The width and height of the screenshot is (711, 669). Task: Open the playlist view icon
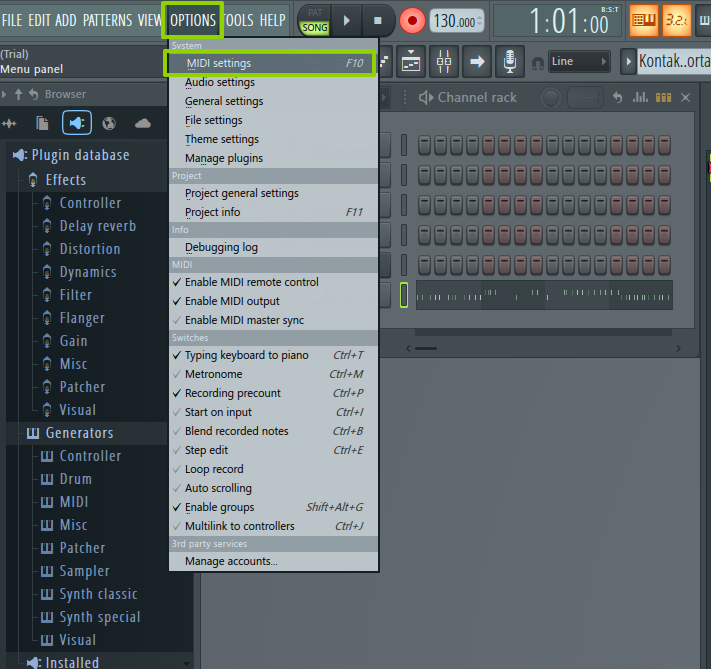click(412, 62)
